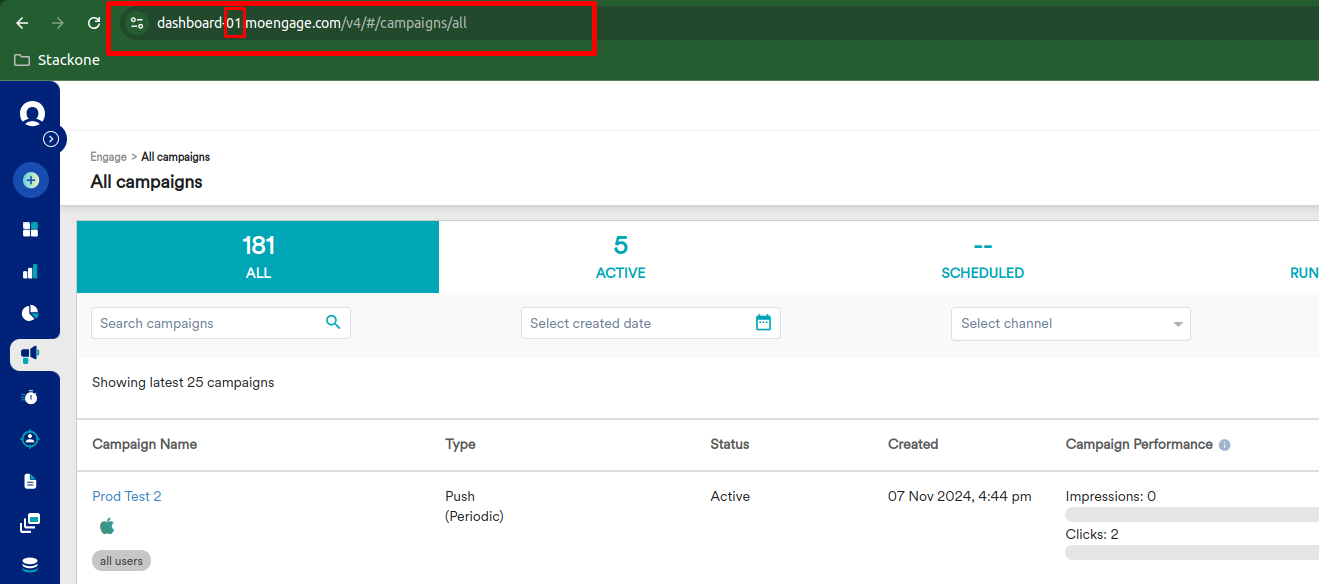Click the Select channel dropdown arrow
The image size is (1319, 584).
[1178, 324]
